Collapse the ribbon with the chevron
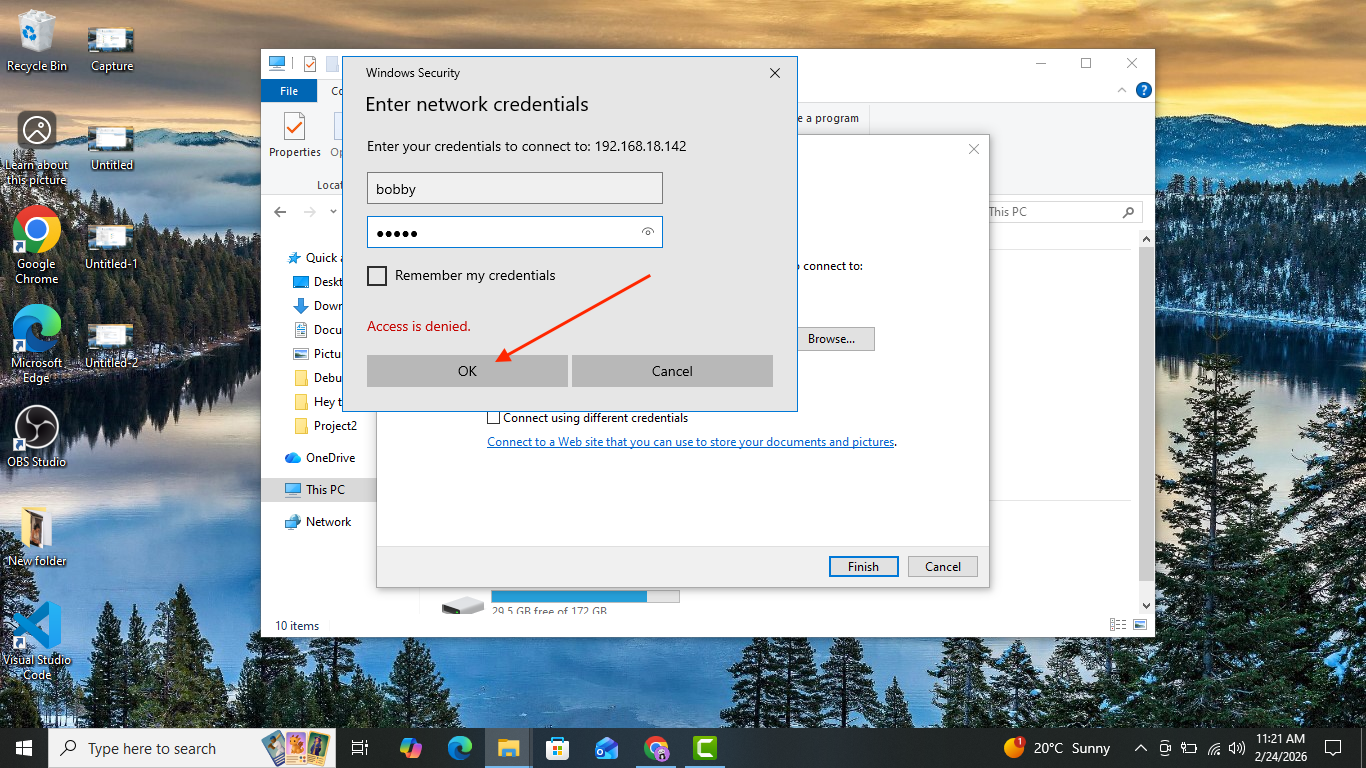 (x=1122, y=91)
